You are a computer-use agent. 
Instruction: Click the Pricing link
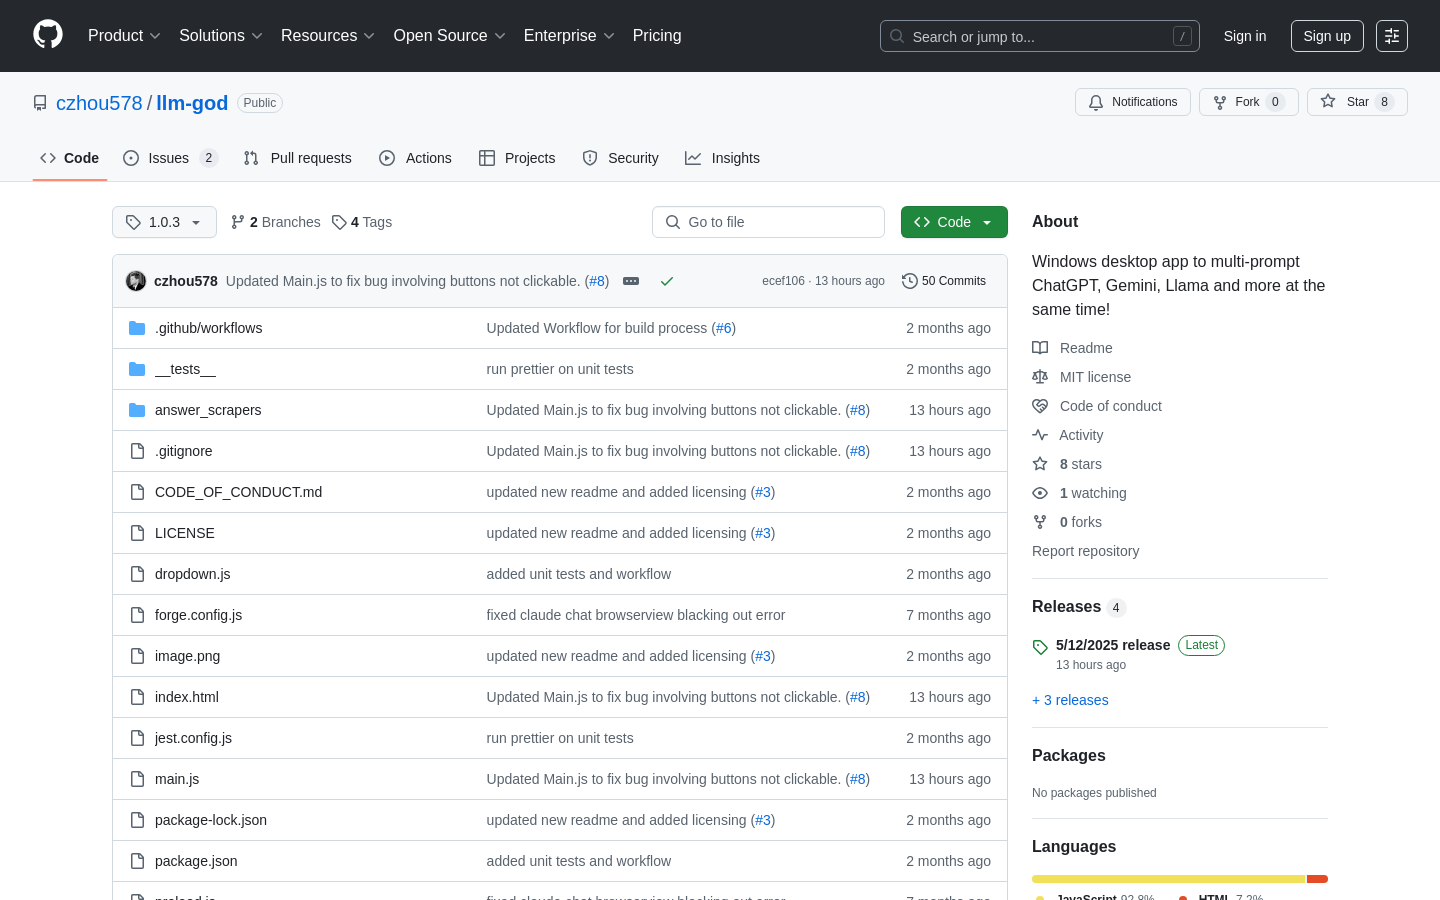coord(657,36)
